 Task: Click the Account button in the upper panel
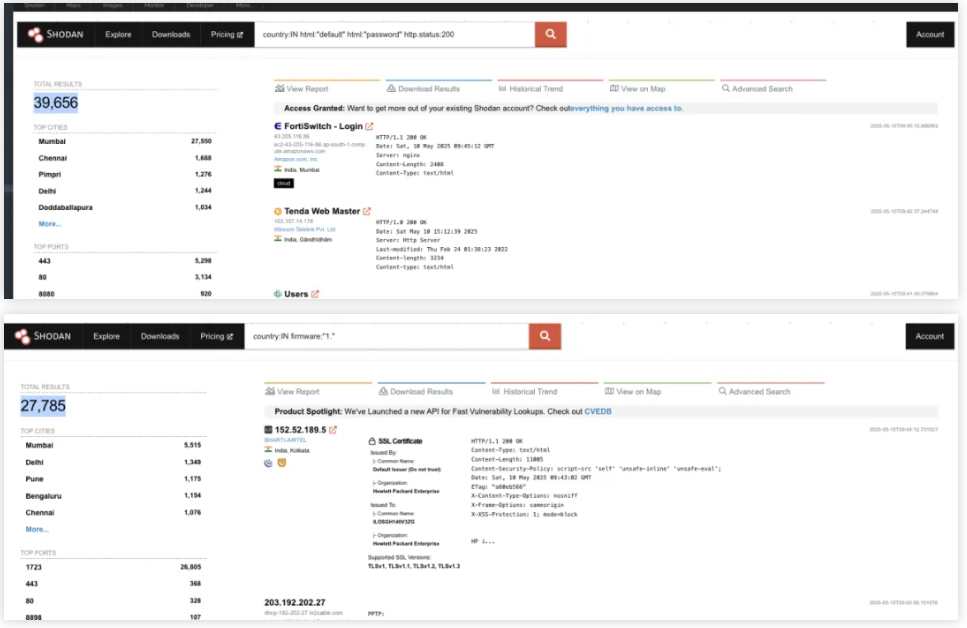929,34
